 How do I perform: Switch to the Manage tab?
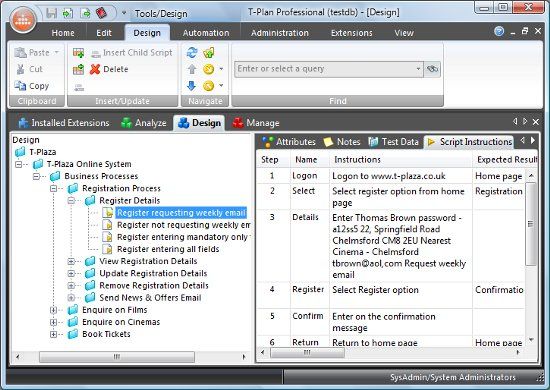pos(256,123)
